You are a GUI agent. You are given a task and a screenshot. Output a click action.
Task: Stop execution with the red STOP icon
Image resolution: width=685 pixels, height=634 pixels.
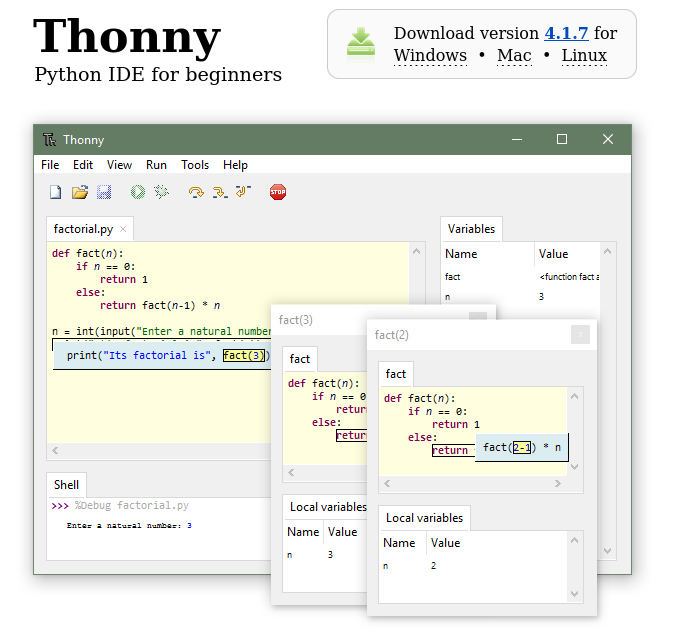278,192
